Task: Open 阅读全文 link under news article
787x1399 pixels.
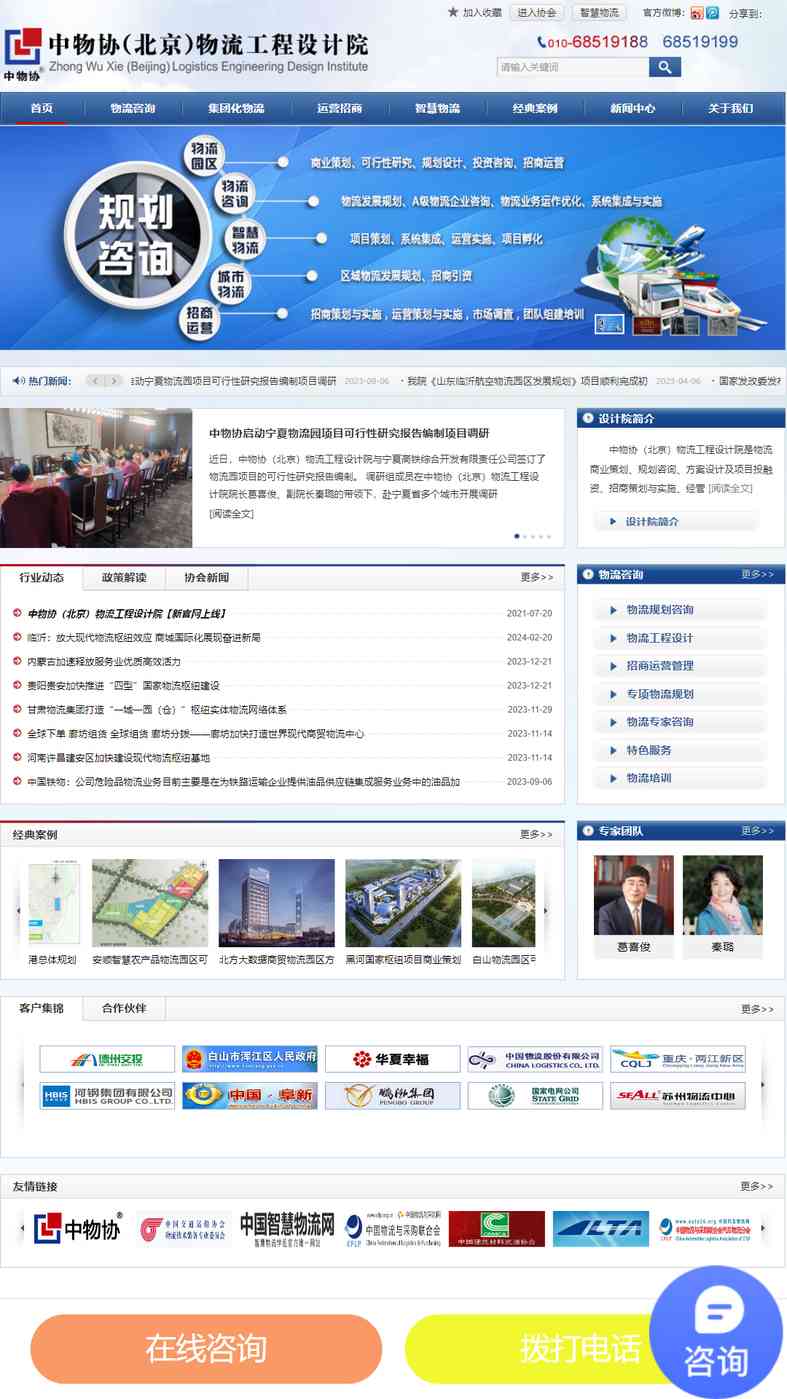Action: click(231, 514)
